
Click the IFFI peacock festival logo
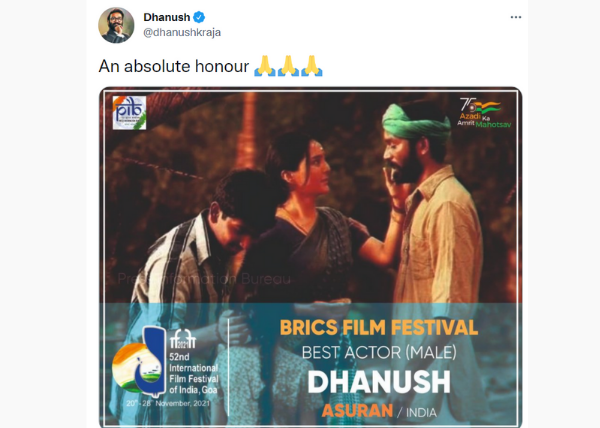coord(139,361)
